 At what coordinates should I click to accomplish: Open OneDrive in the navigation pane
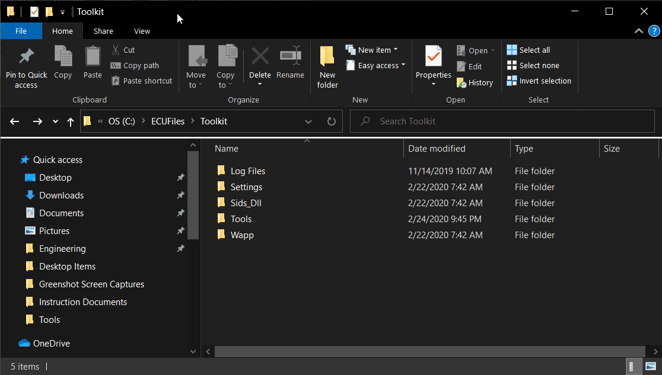(44, 343)
